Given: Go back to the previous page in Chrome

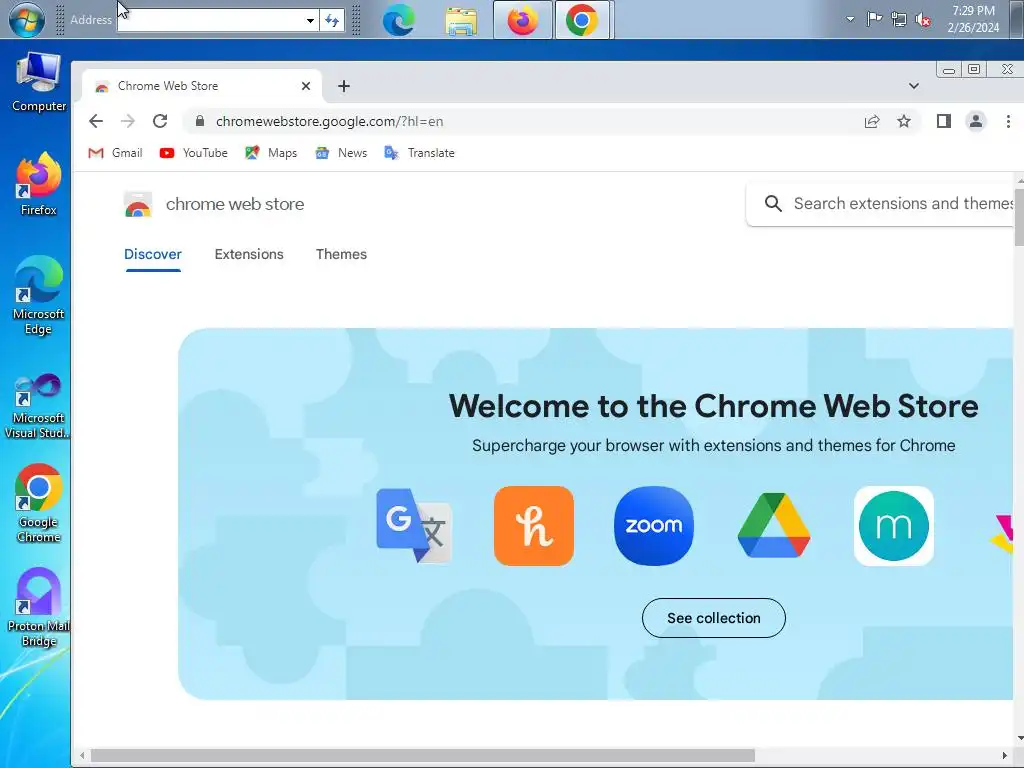Looking at the screenshot, I should [96, 121].
